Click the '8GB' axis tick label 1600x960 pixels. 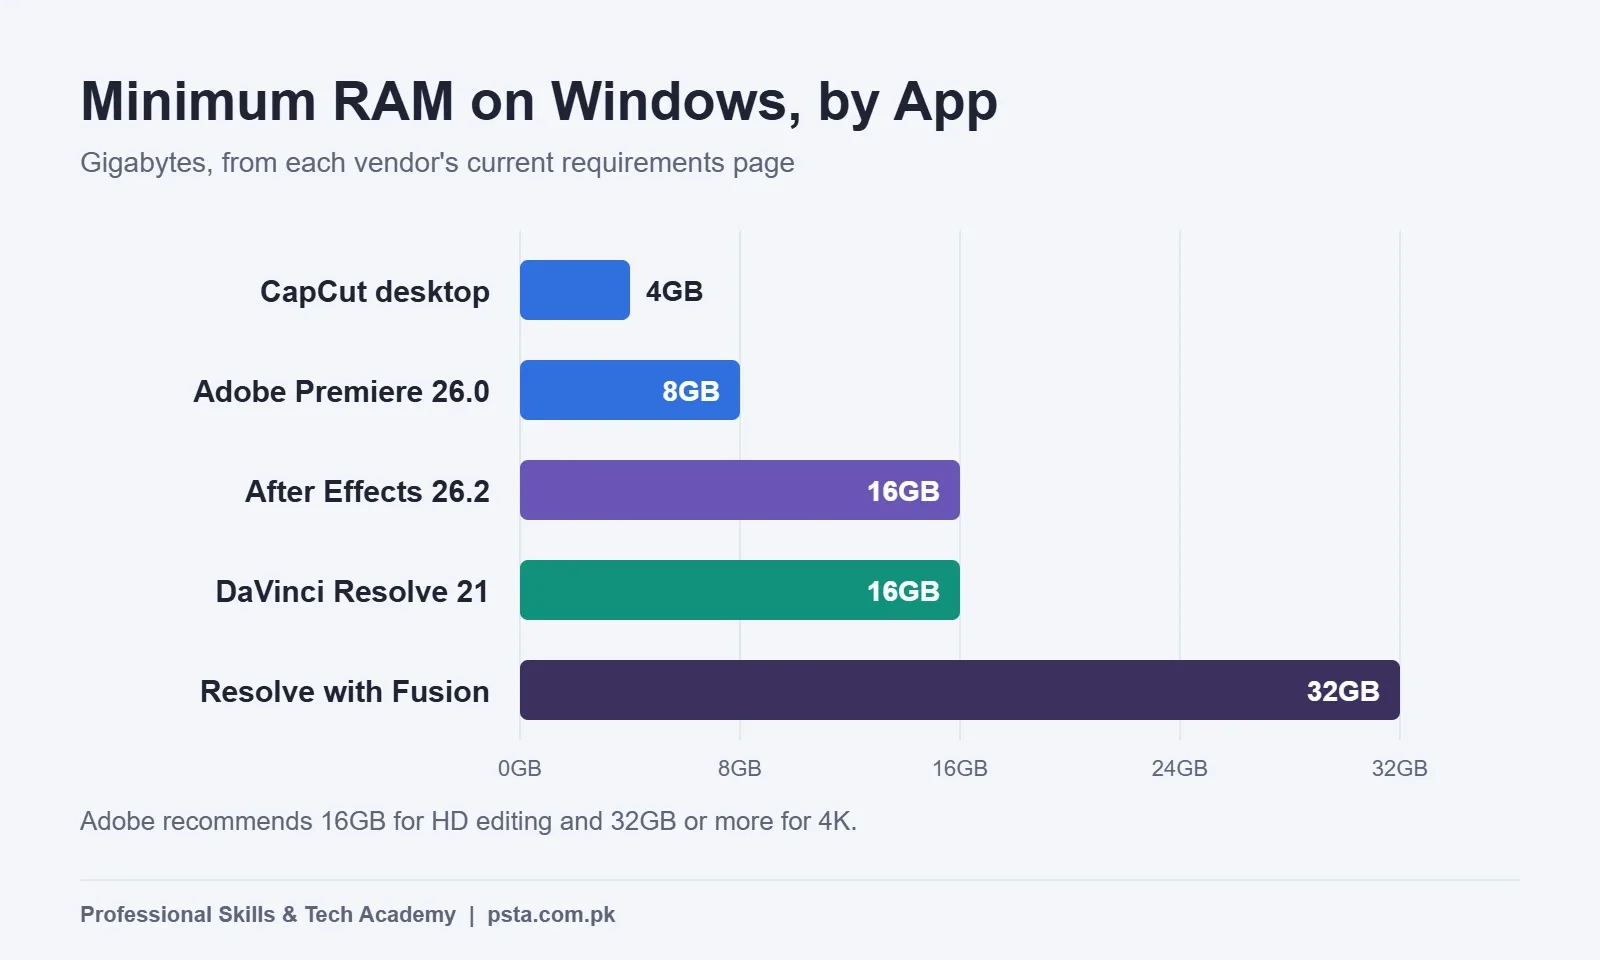[740, 768]
